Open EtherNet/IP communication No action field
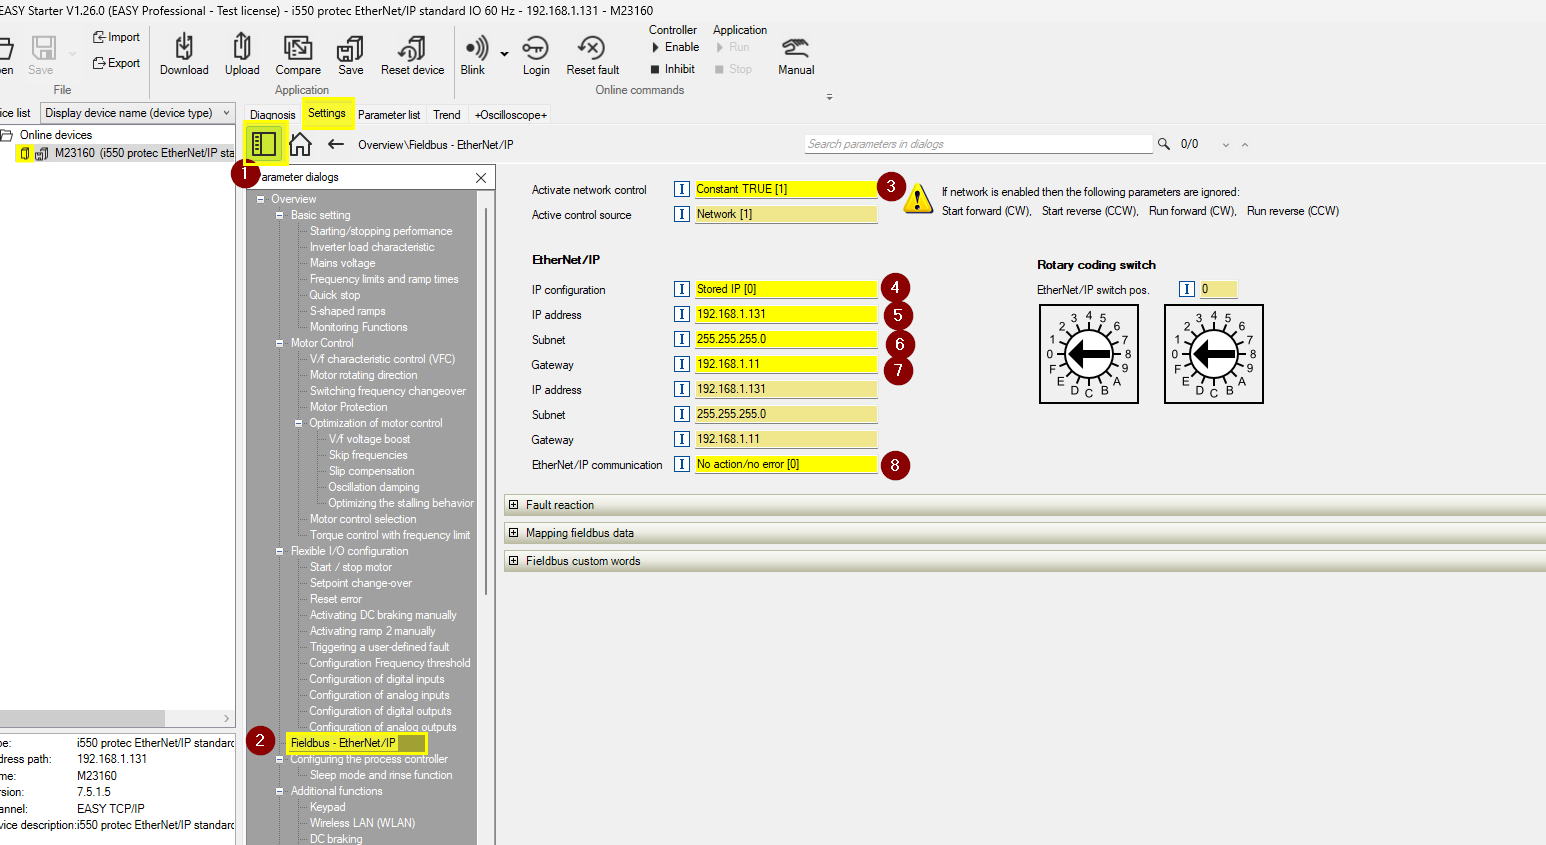This screenshot has height=845, width=1546. (786, 464)
